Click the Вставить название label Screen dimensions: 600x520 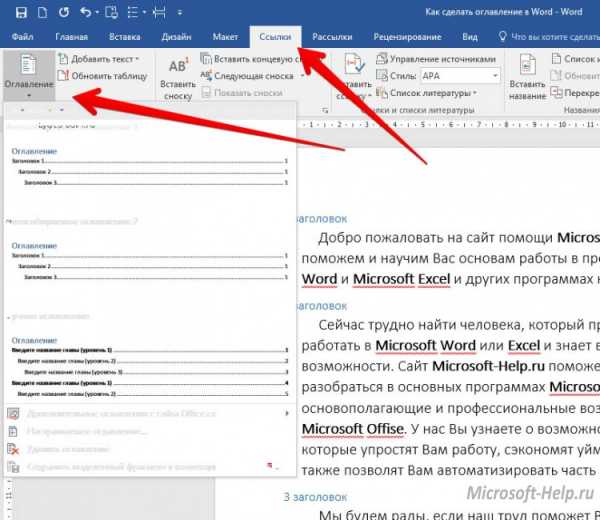pyautogui.click(x=527, y=90)
